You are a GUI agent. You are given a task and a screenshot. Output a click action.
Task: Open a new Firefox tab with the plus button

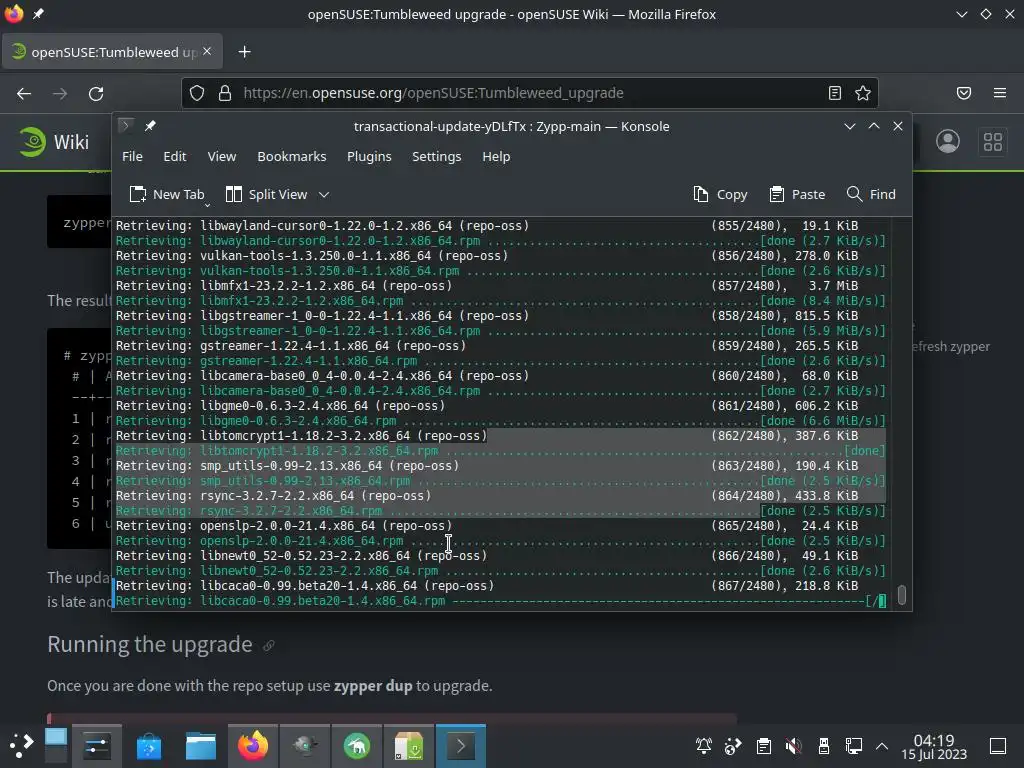pos(244,52)
